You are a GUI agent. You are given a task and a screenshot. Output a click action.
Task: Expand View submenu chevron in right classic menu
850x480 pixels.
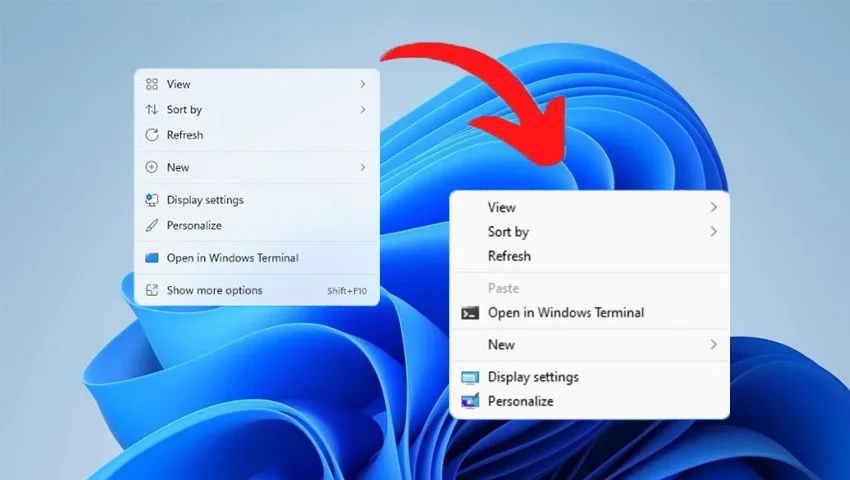713,207
